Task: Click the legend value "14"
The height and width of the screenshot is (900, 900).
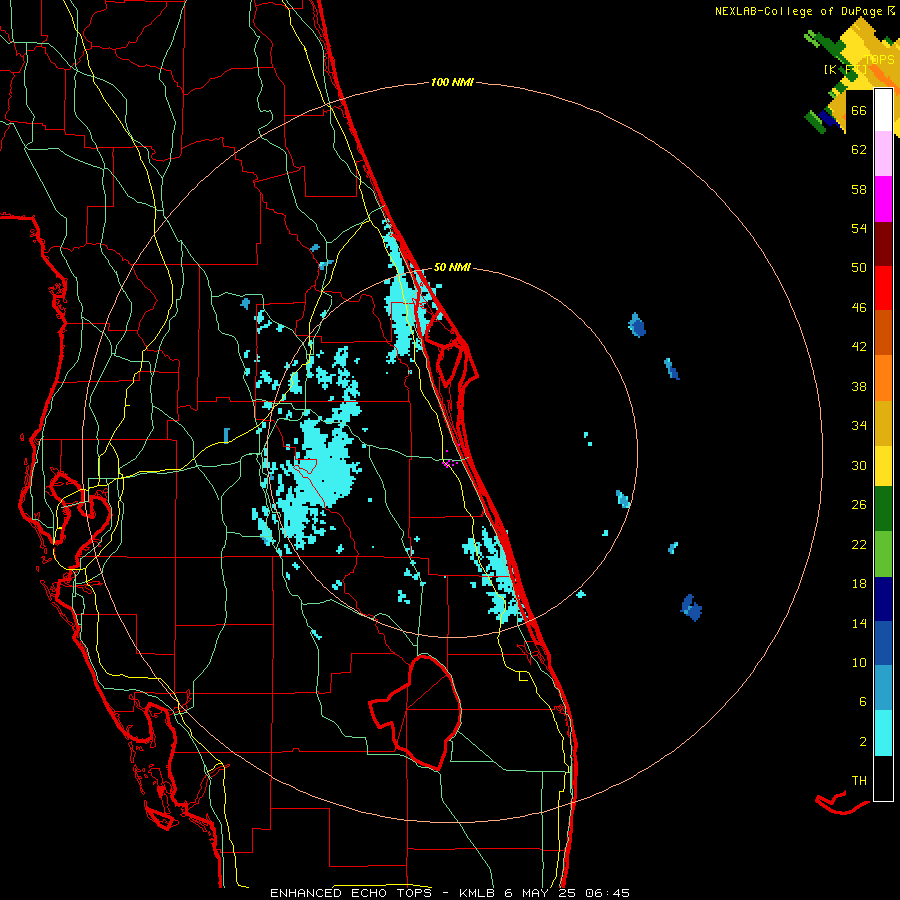Action: [x=859, y=623]
